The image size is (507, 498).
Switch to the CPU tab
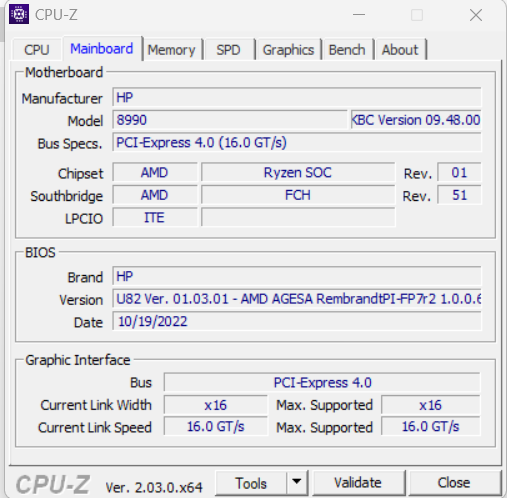[37, 50]
